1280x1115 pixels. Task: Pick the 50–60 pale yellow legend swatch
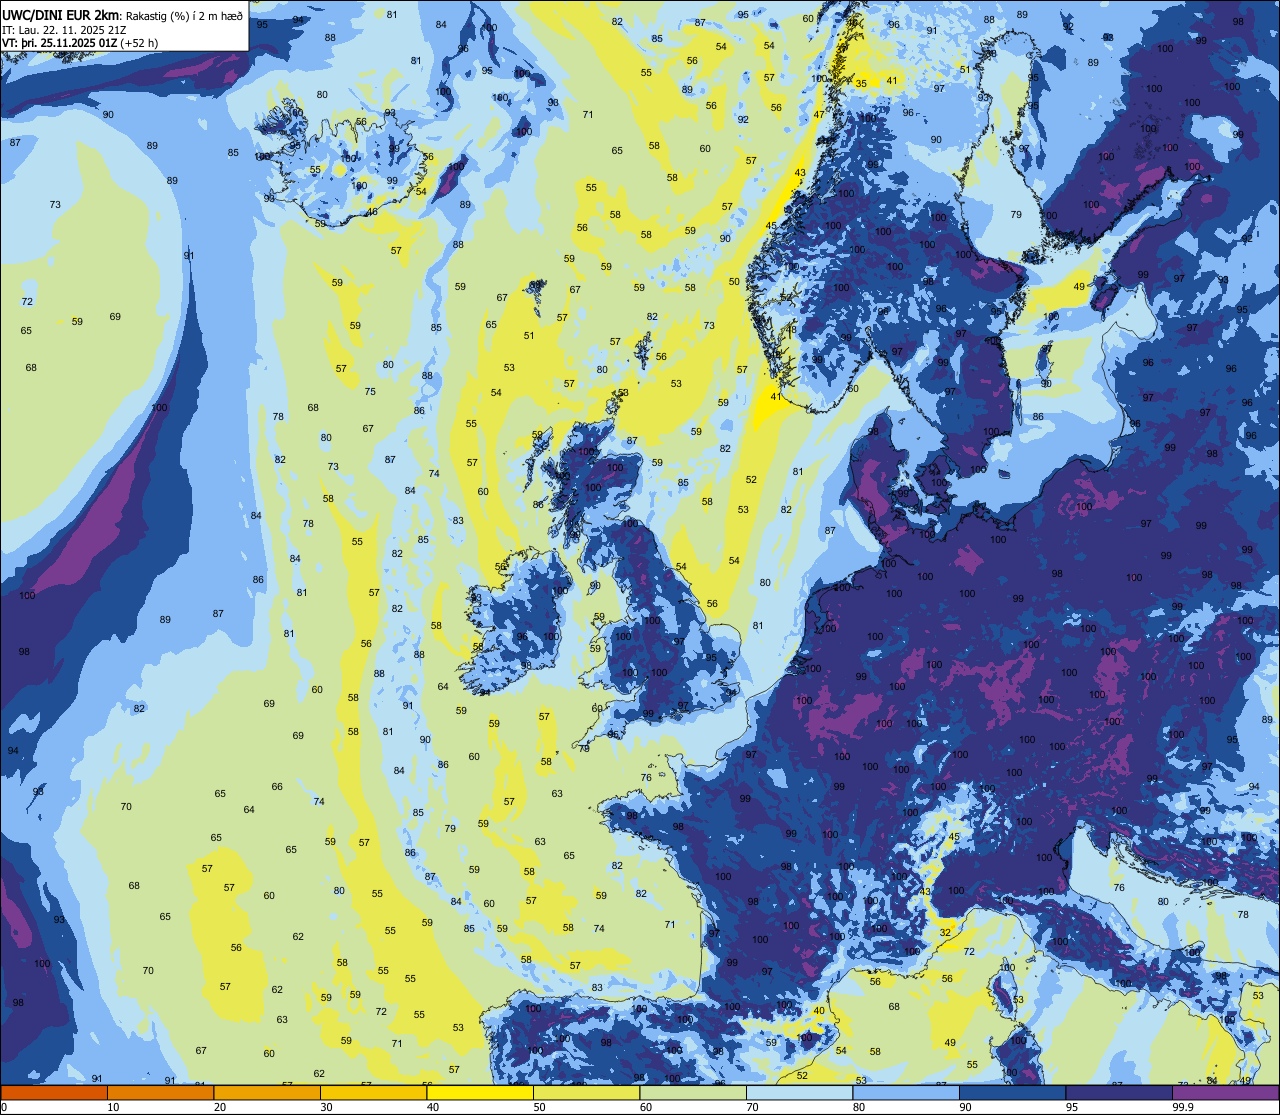click(586, 1092)
